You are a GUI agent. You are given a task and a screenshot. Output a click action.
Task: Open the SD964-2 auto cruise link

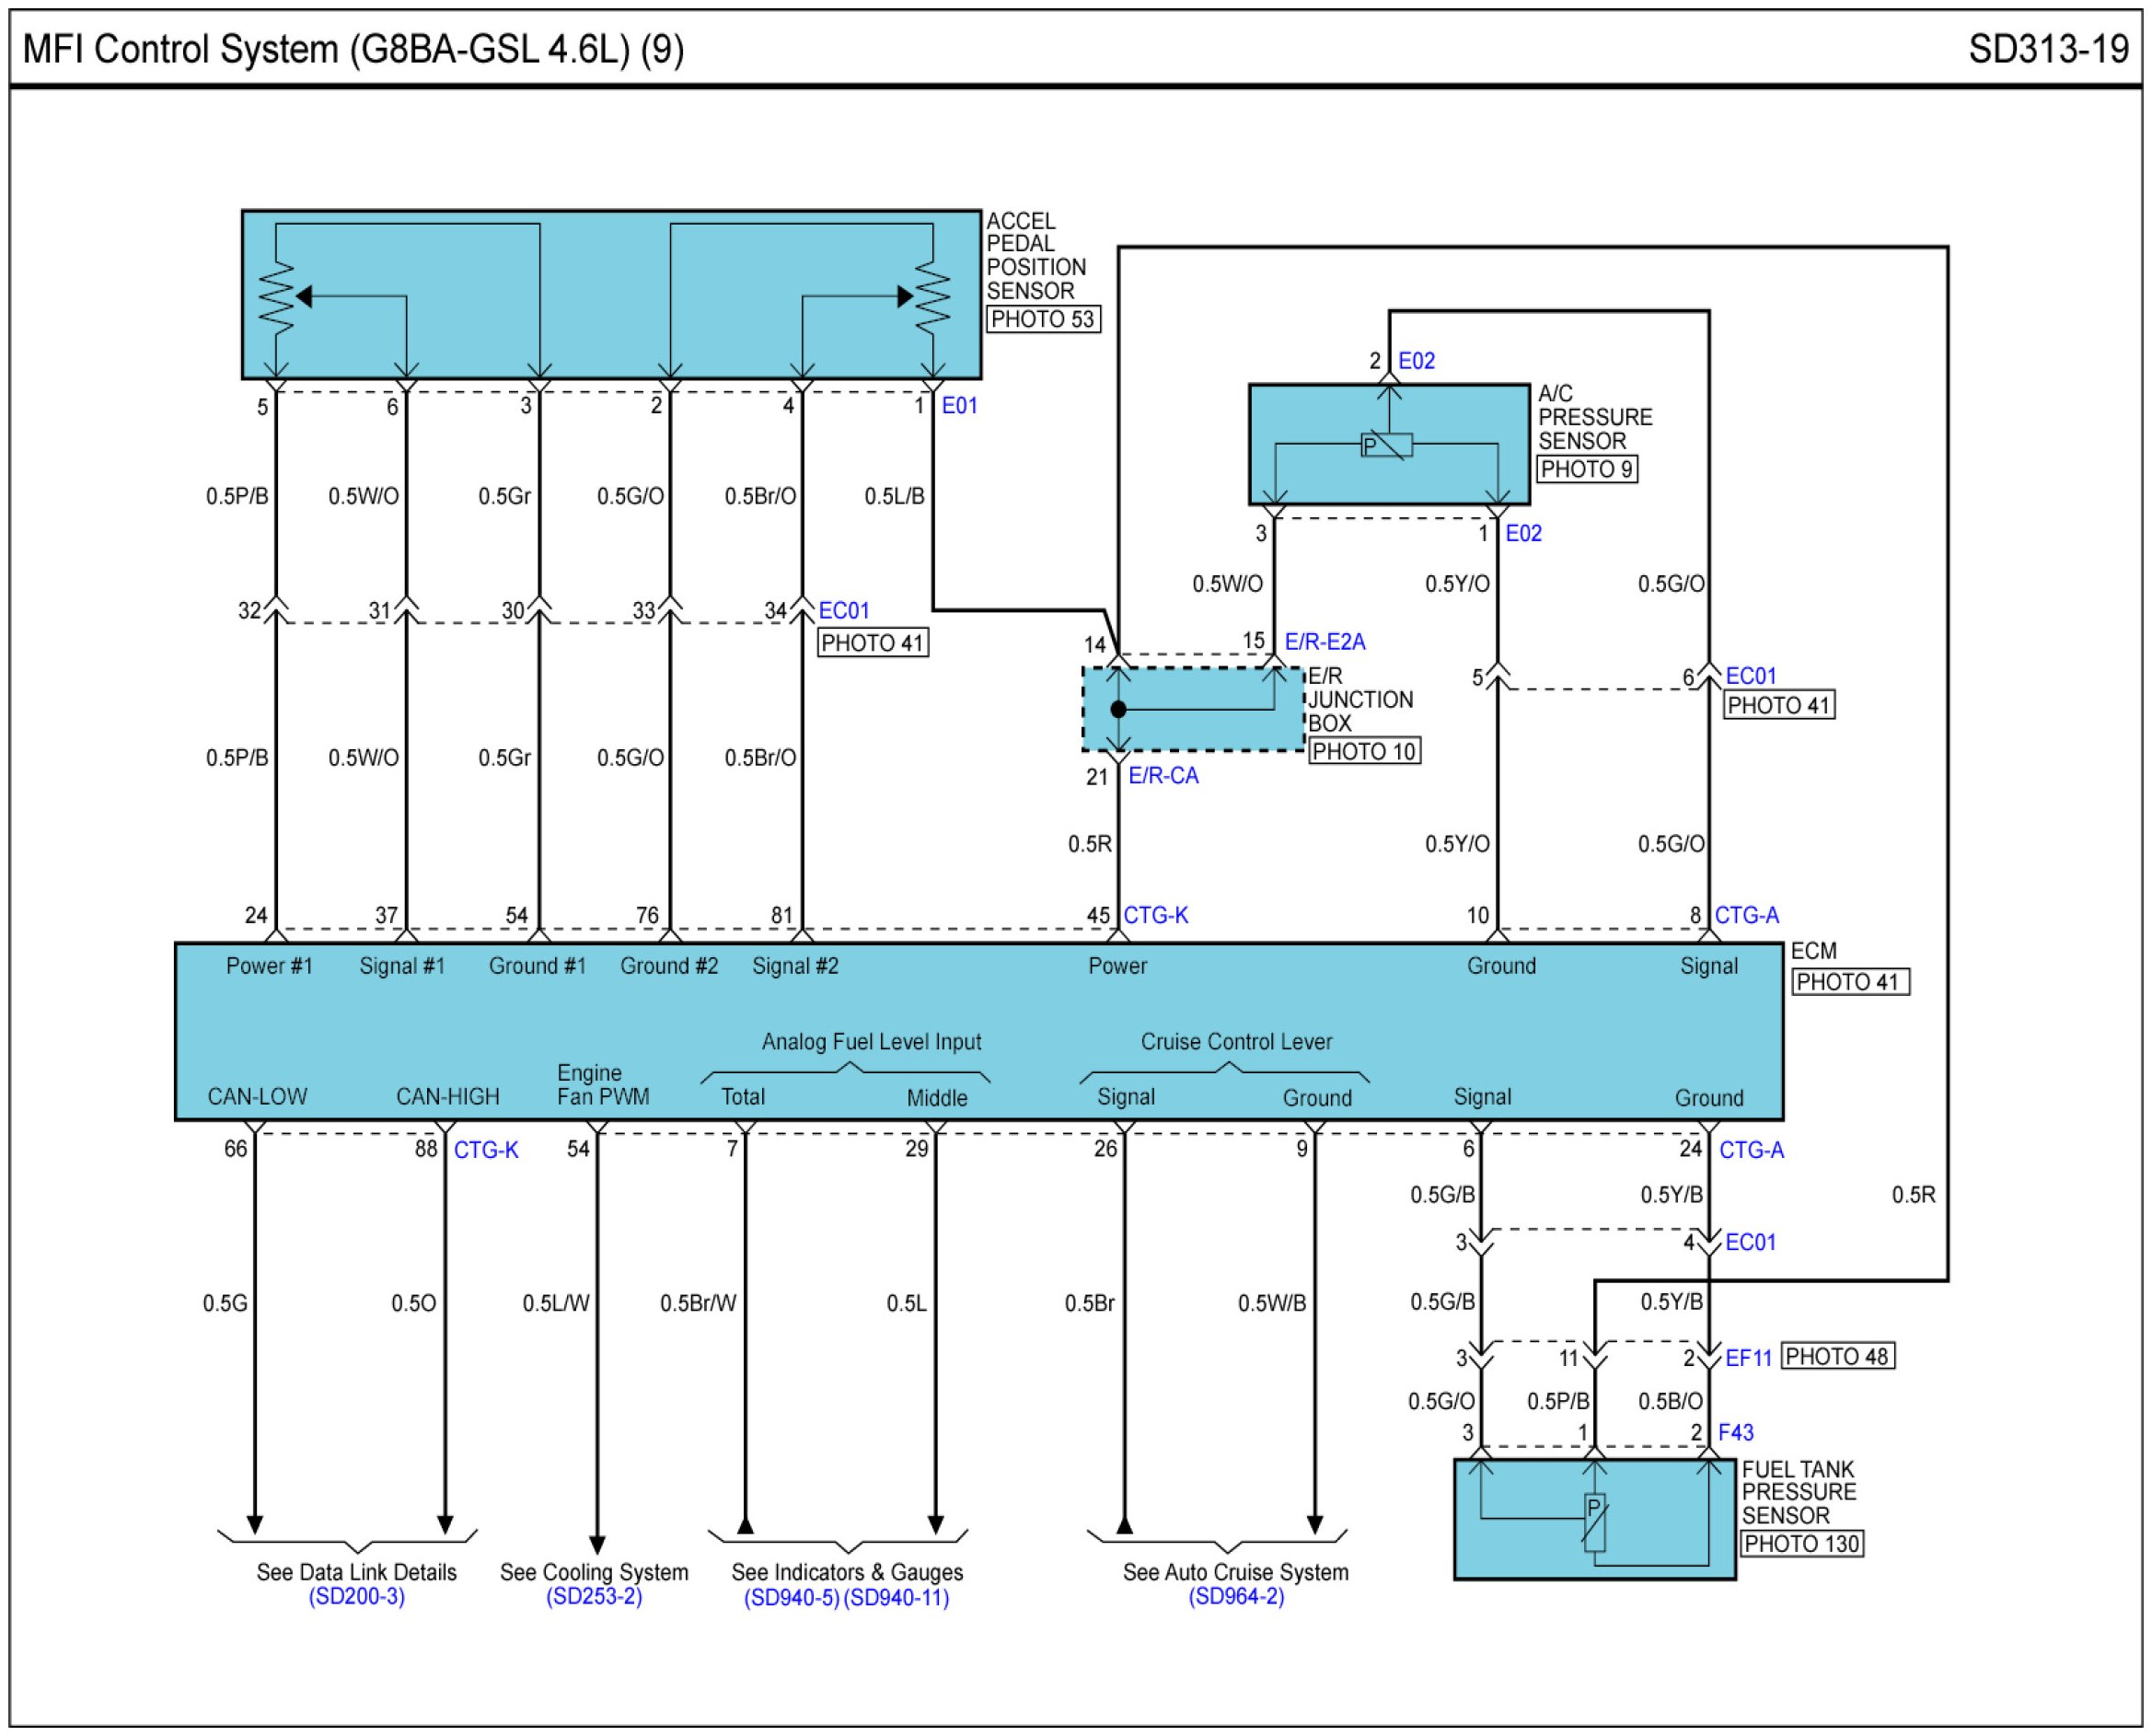(1236, 1596)
